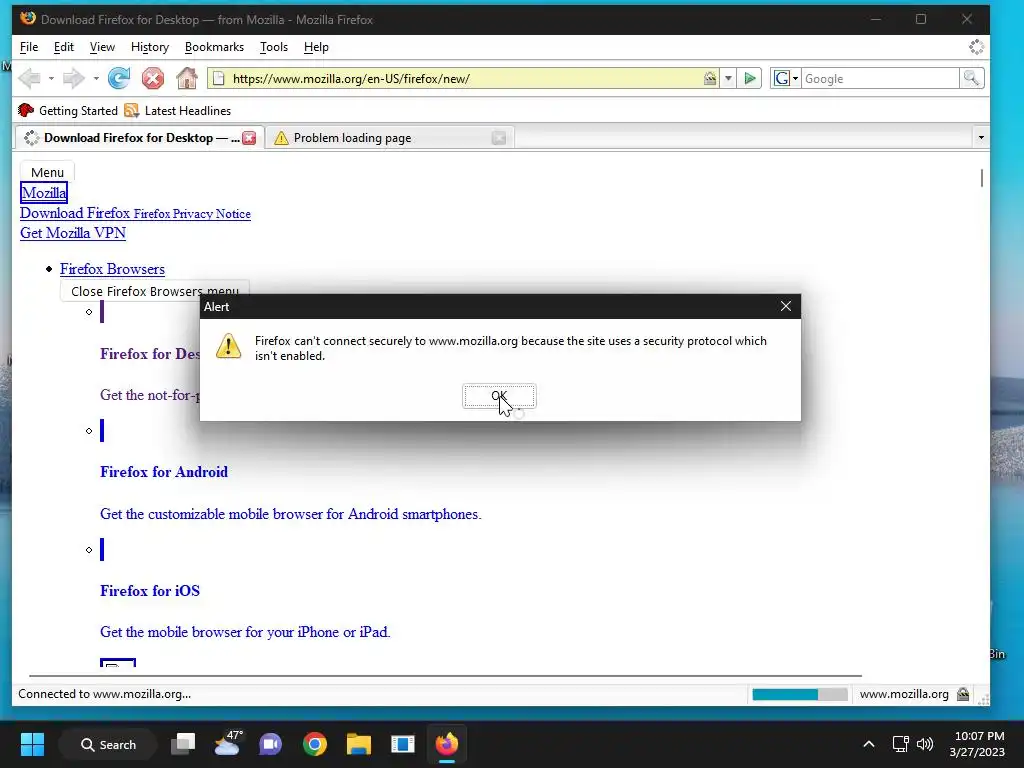Open the Firefox for Android heading link
1024x768 pixels.
[164, 472]
